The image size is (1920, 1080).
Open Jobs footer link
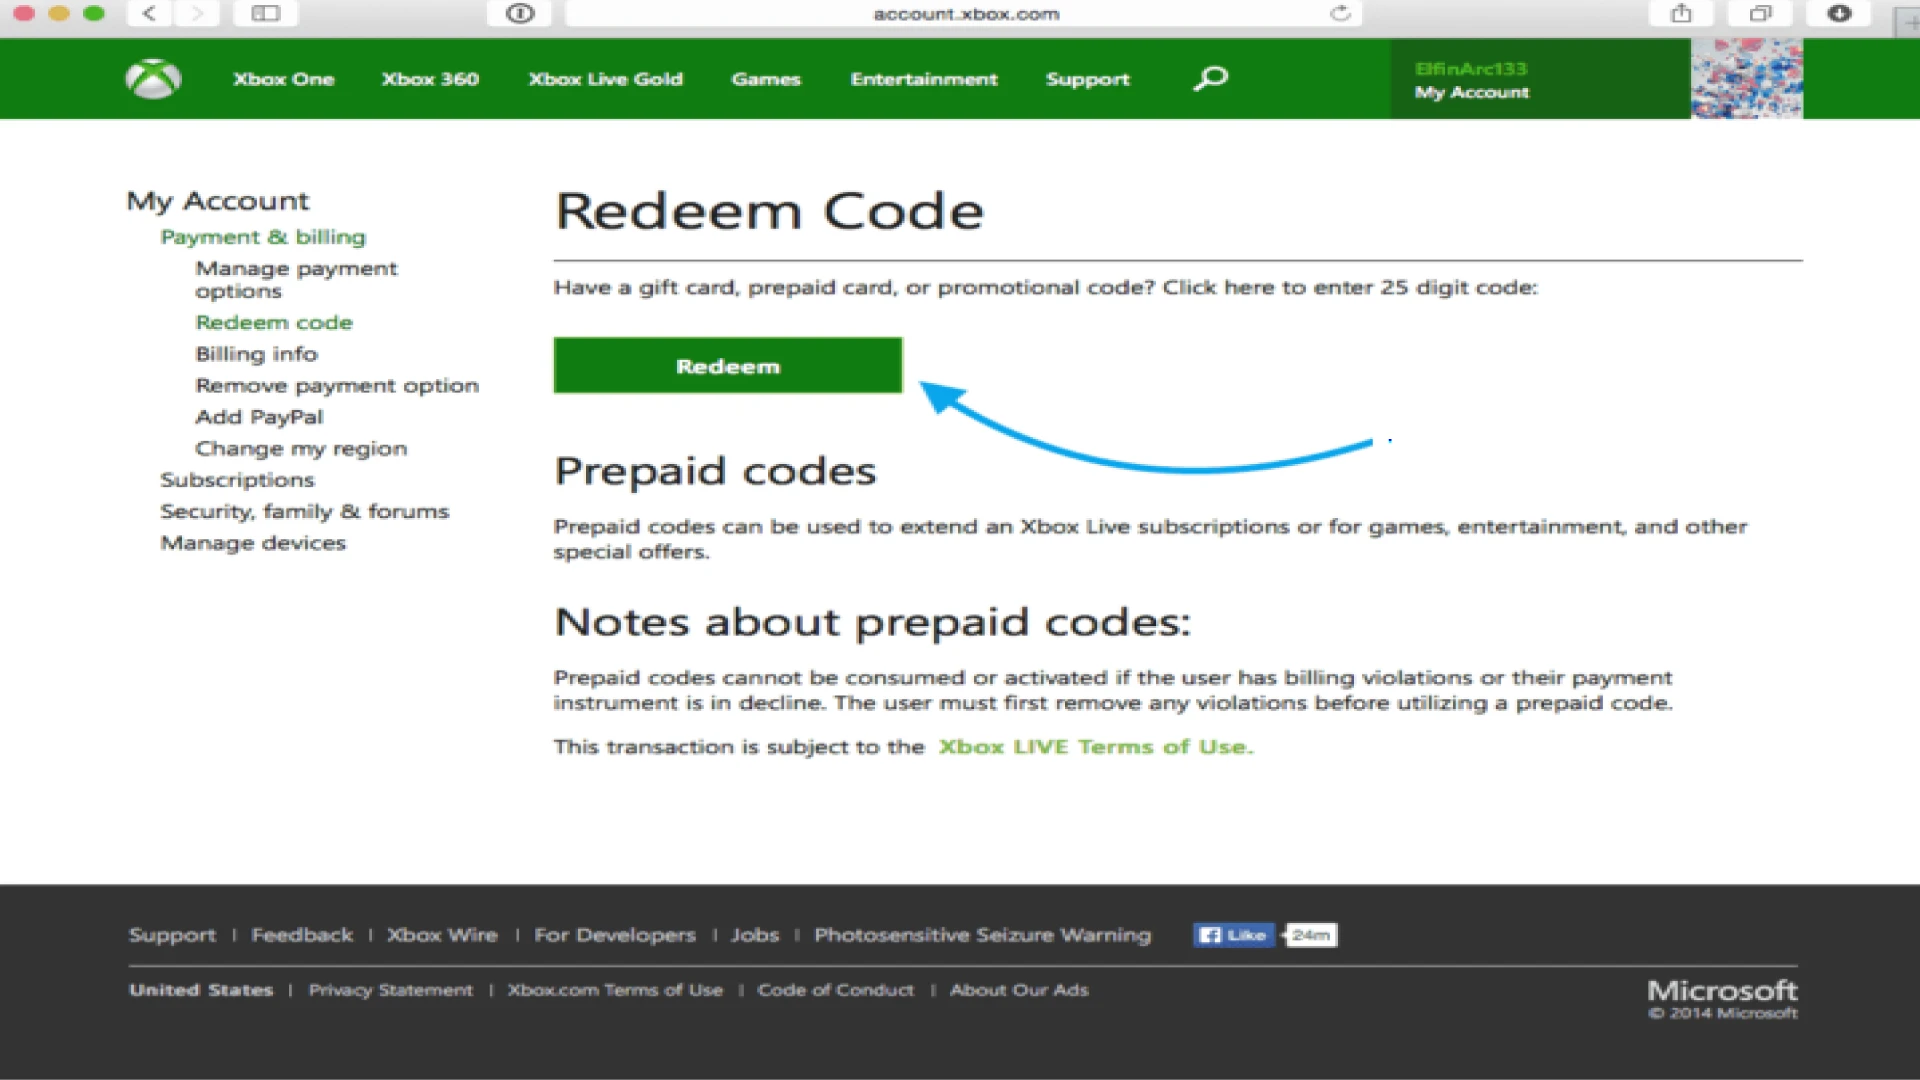point(755,935)
